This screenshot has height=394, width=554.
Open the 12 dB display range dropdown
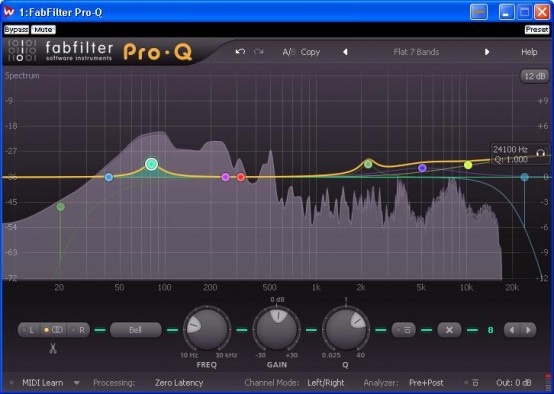(535, 76)
